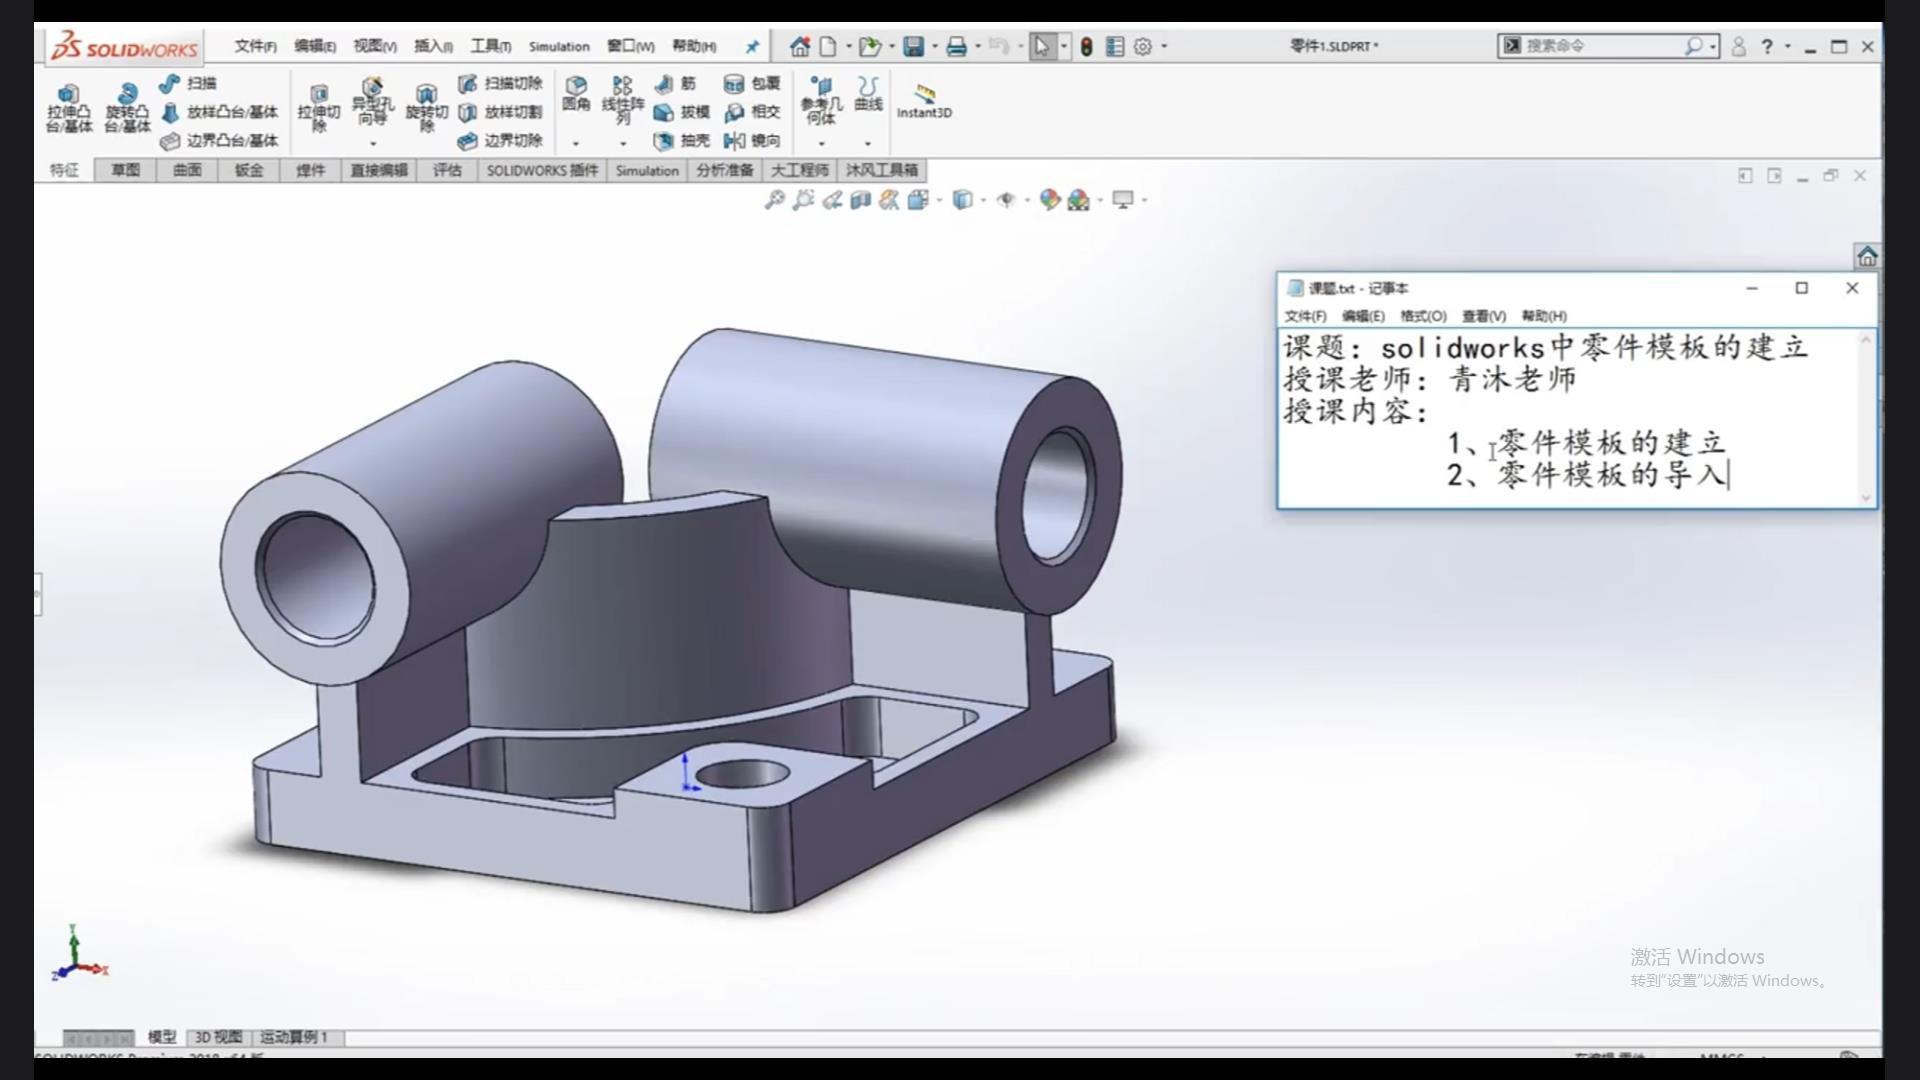
Task: Open the 曲线 curves tool
Action: (868, 93)
